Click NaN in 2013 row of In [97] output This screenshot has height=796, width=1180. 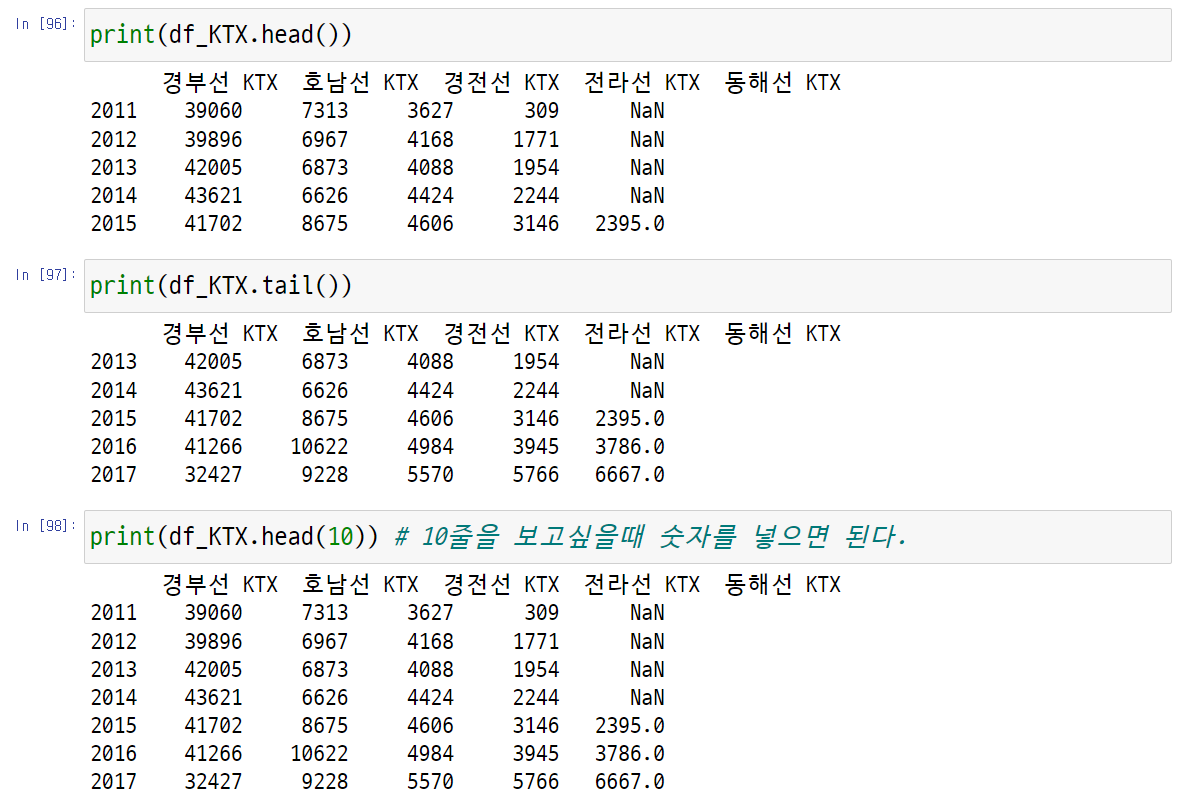[647, 362]
